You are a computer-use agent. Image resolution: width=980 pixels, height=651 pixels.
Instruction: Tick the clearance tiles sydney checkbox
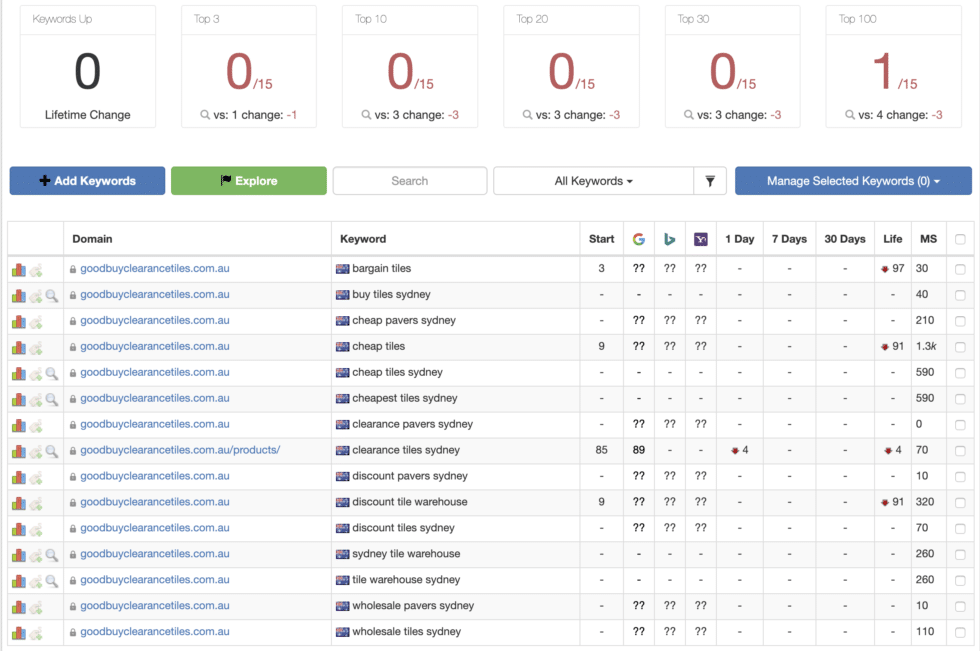(960, 451)
